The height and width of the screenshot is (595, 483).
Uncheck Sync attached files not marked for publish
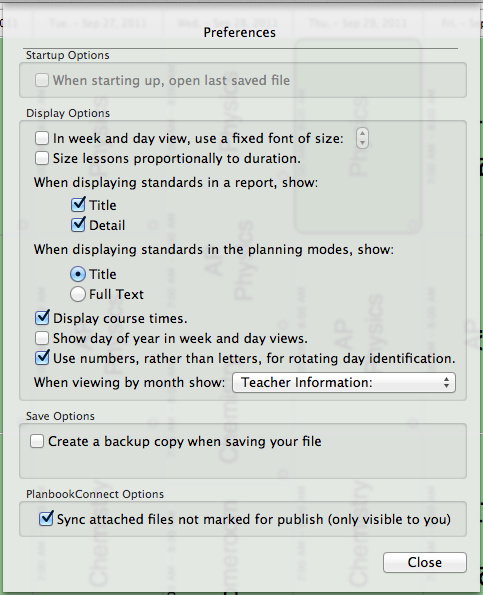(x=46, y=519)
